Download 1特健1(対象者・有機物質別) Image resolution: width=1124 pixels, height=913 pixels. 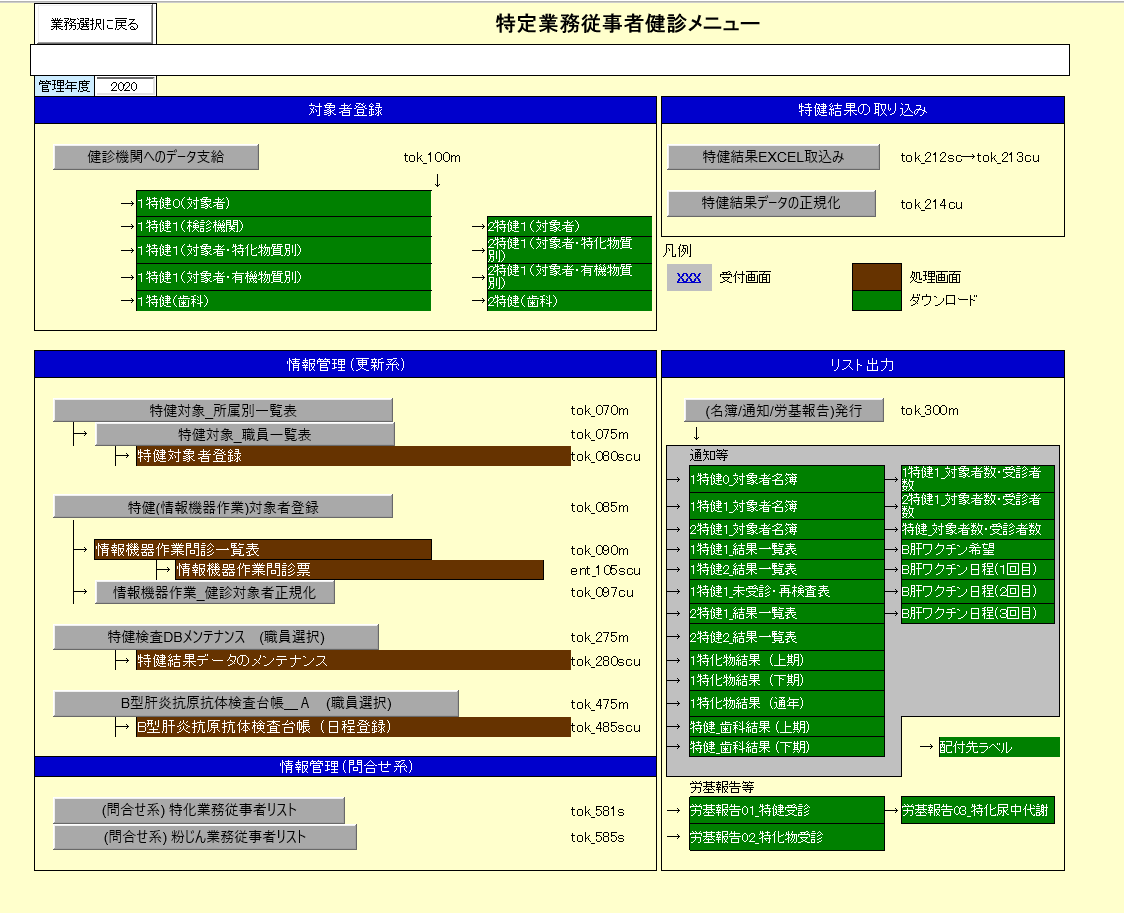tap(284, 277)
